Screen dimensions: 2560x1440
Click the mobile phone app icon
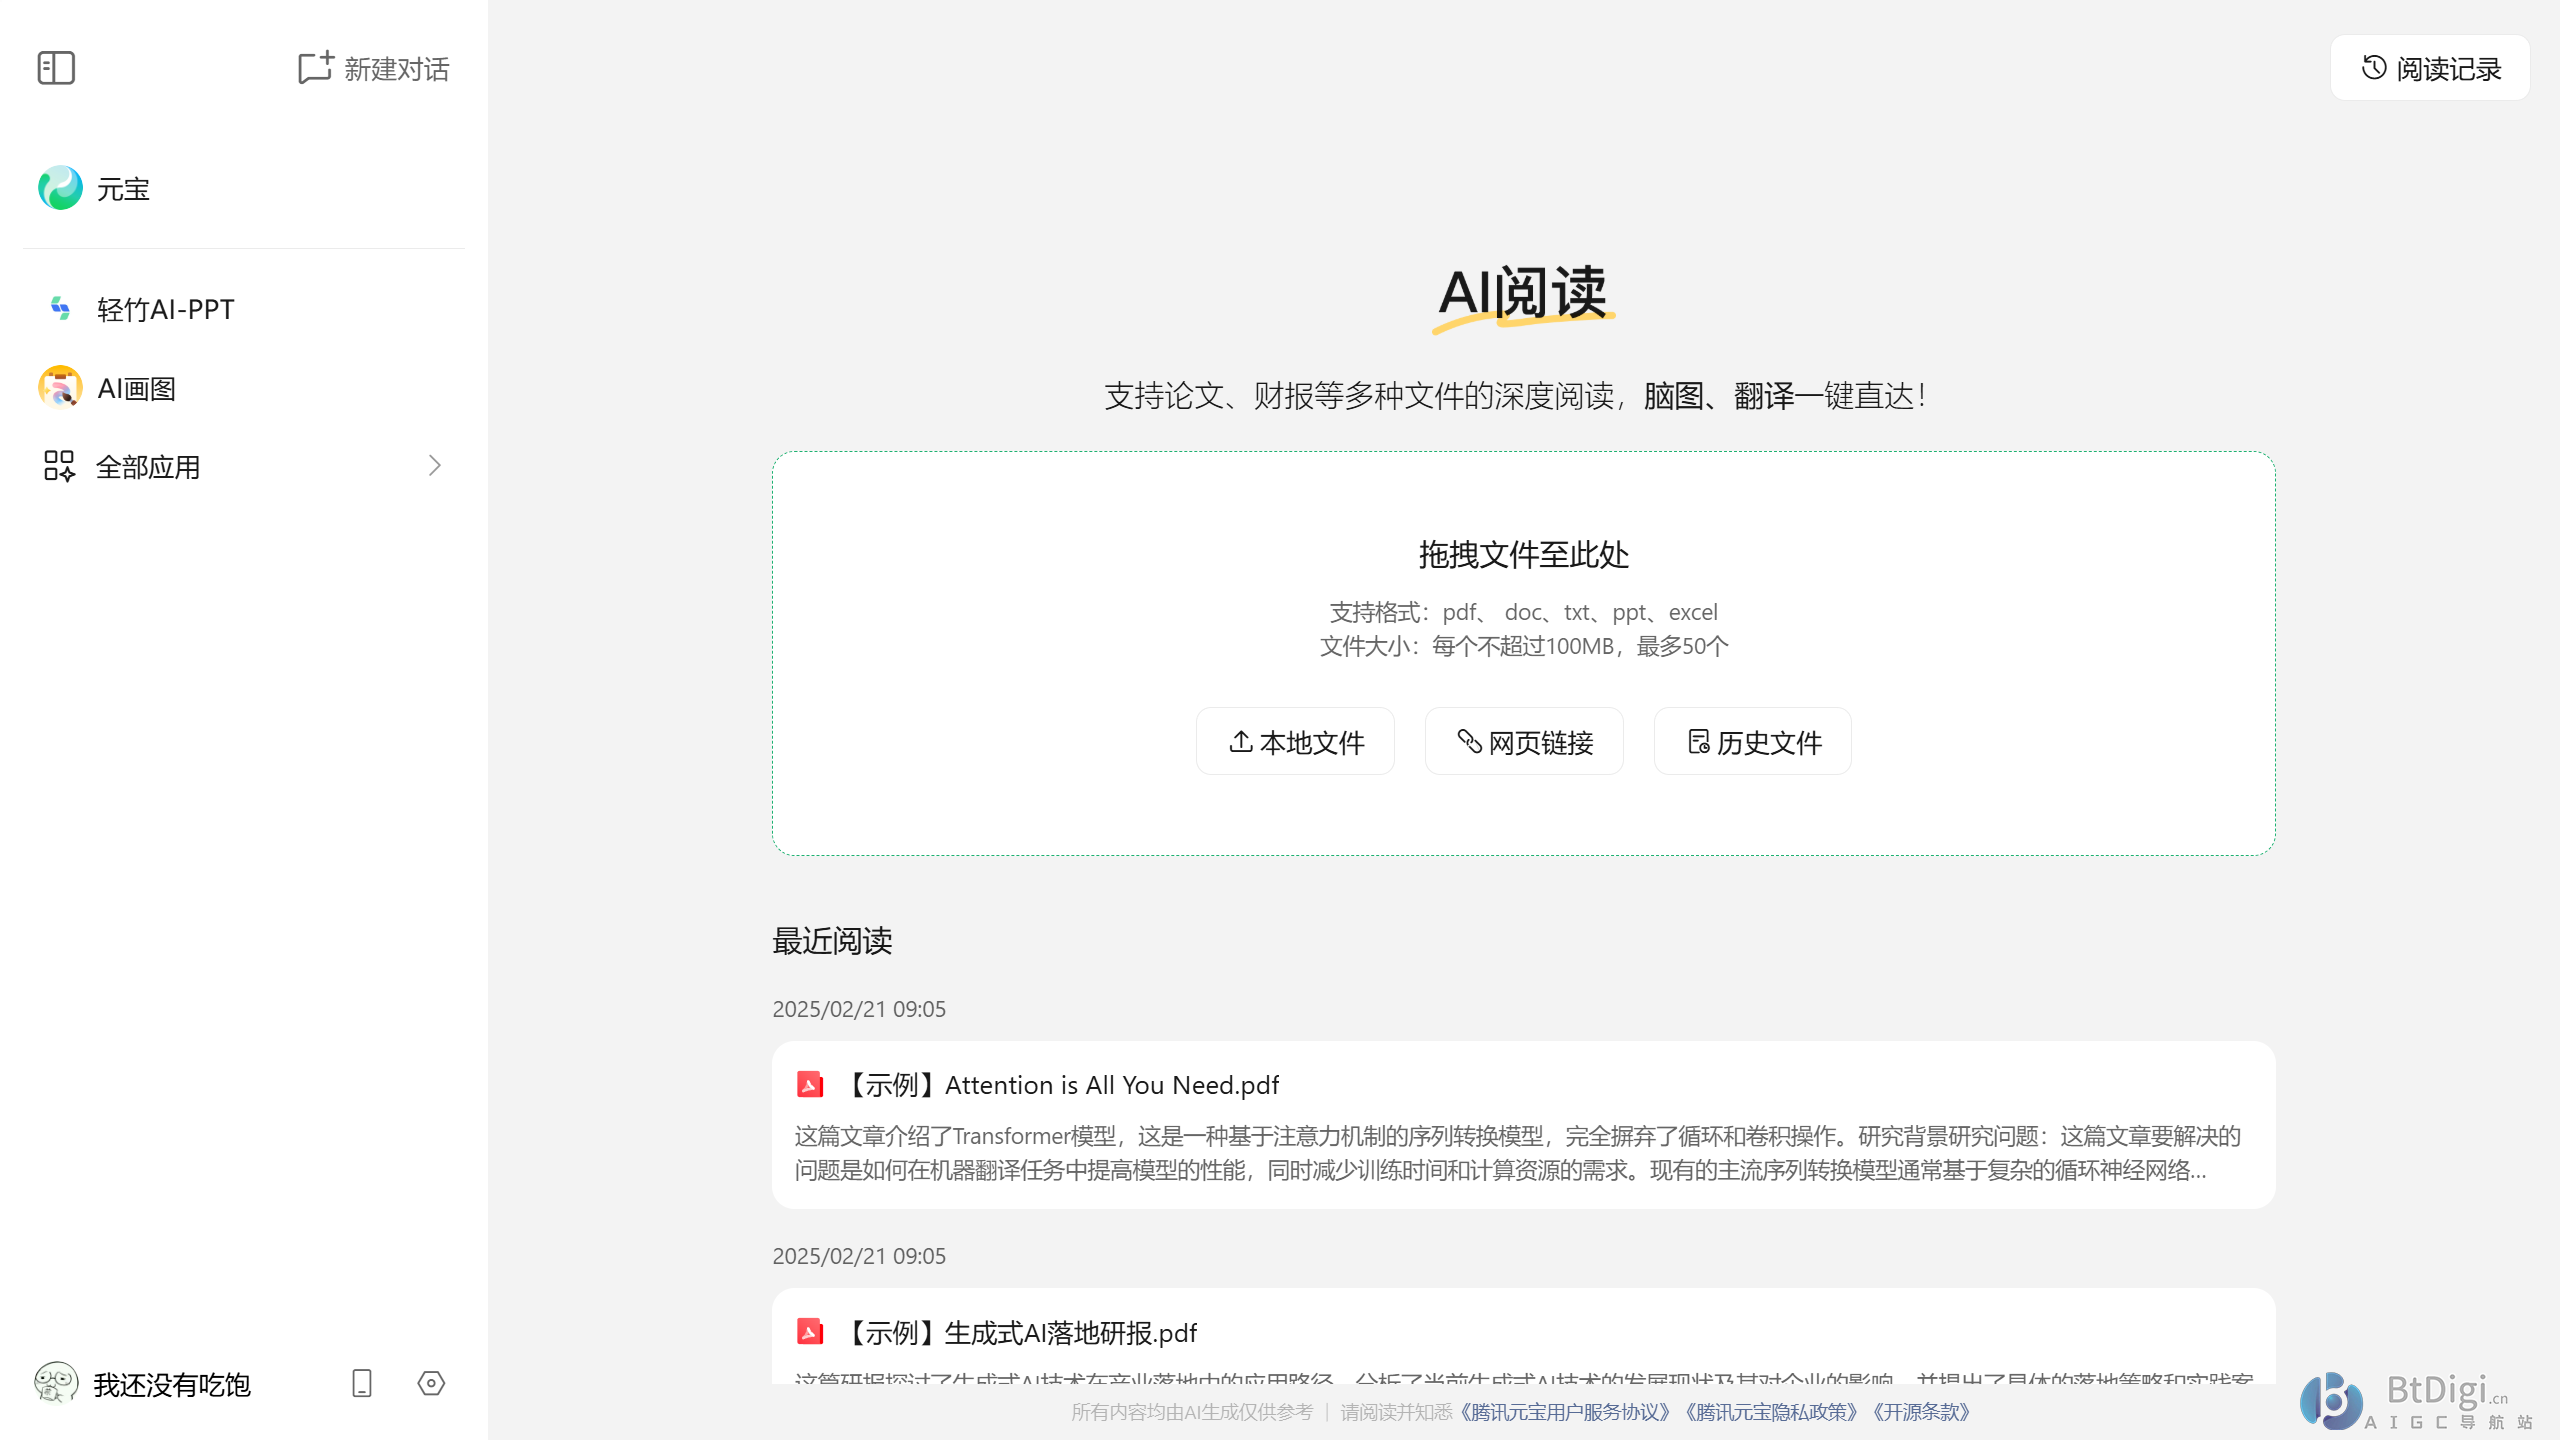click(362, 1384)
